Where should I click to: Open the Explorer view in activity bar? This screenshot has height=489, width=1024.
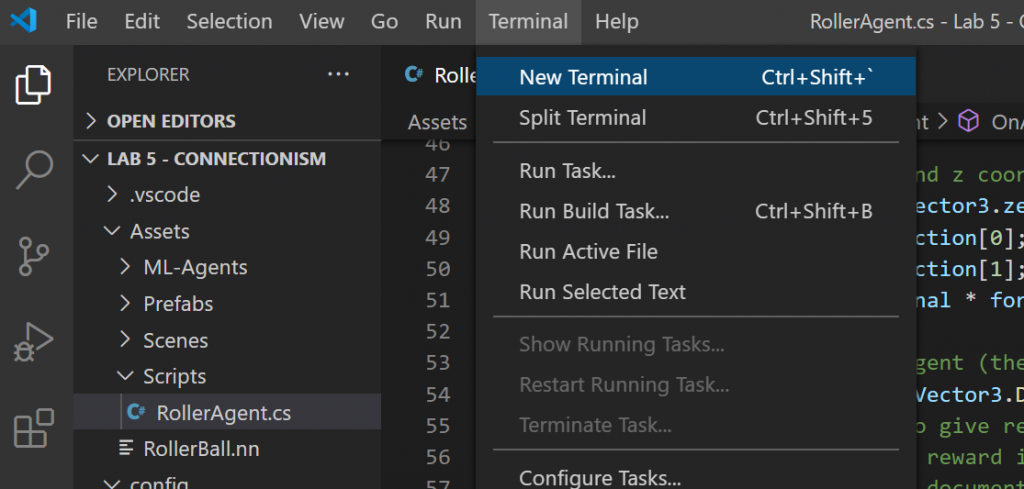33,84
